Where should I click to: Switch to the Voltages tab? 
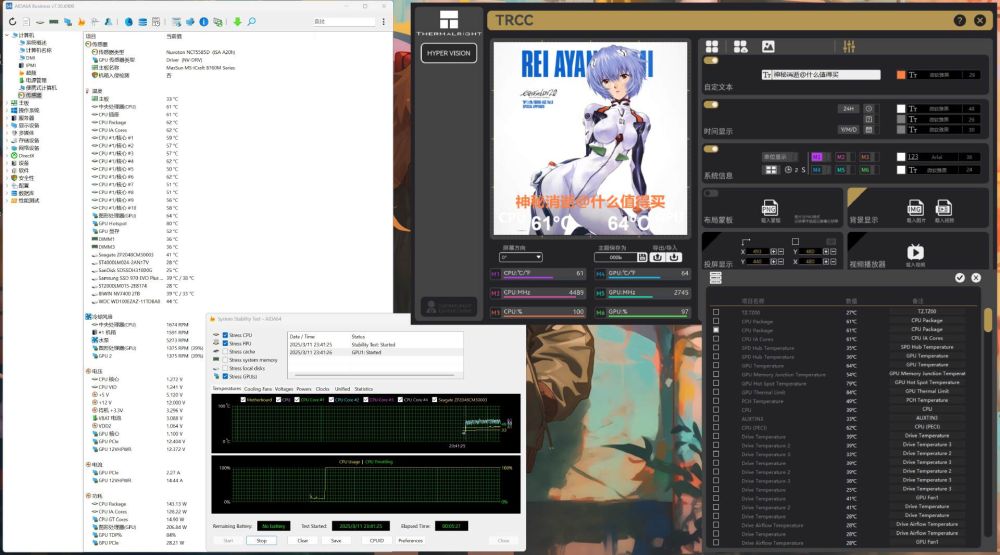tap(284, 388)
